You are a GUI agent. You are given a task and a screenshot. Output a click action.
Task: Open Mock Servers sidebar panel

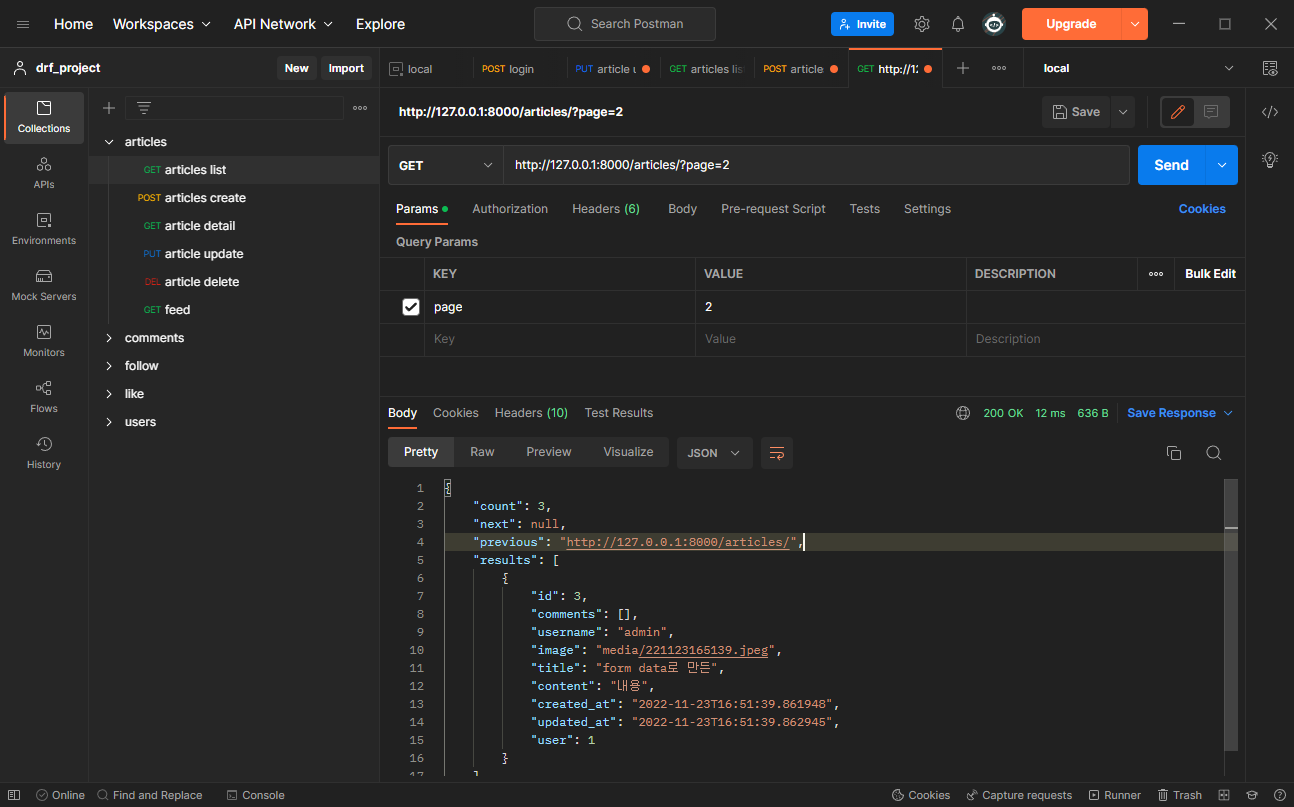tap(44, 285)
